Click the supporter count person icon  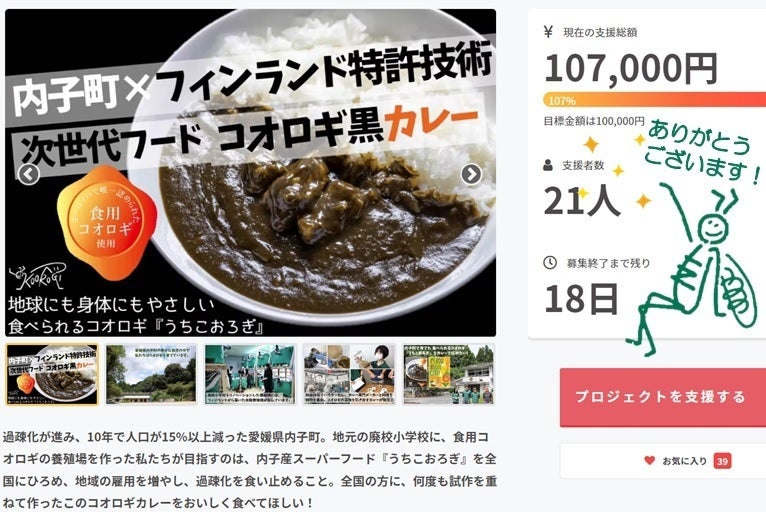pyautogui.click(x=548, y=165)
